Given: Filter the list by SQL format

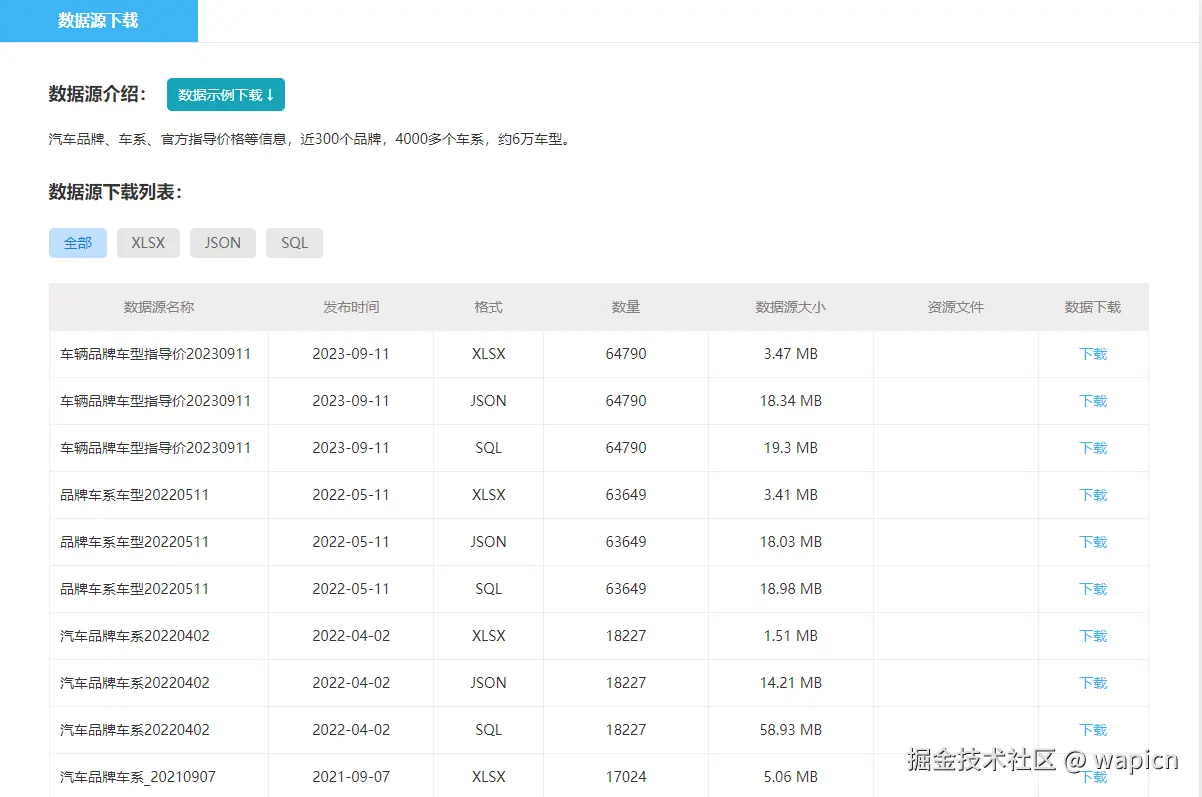Looking at the screenshot, I should coord(294,242).
